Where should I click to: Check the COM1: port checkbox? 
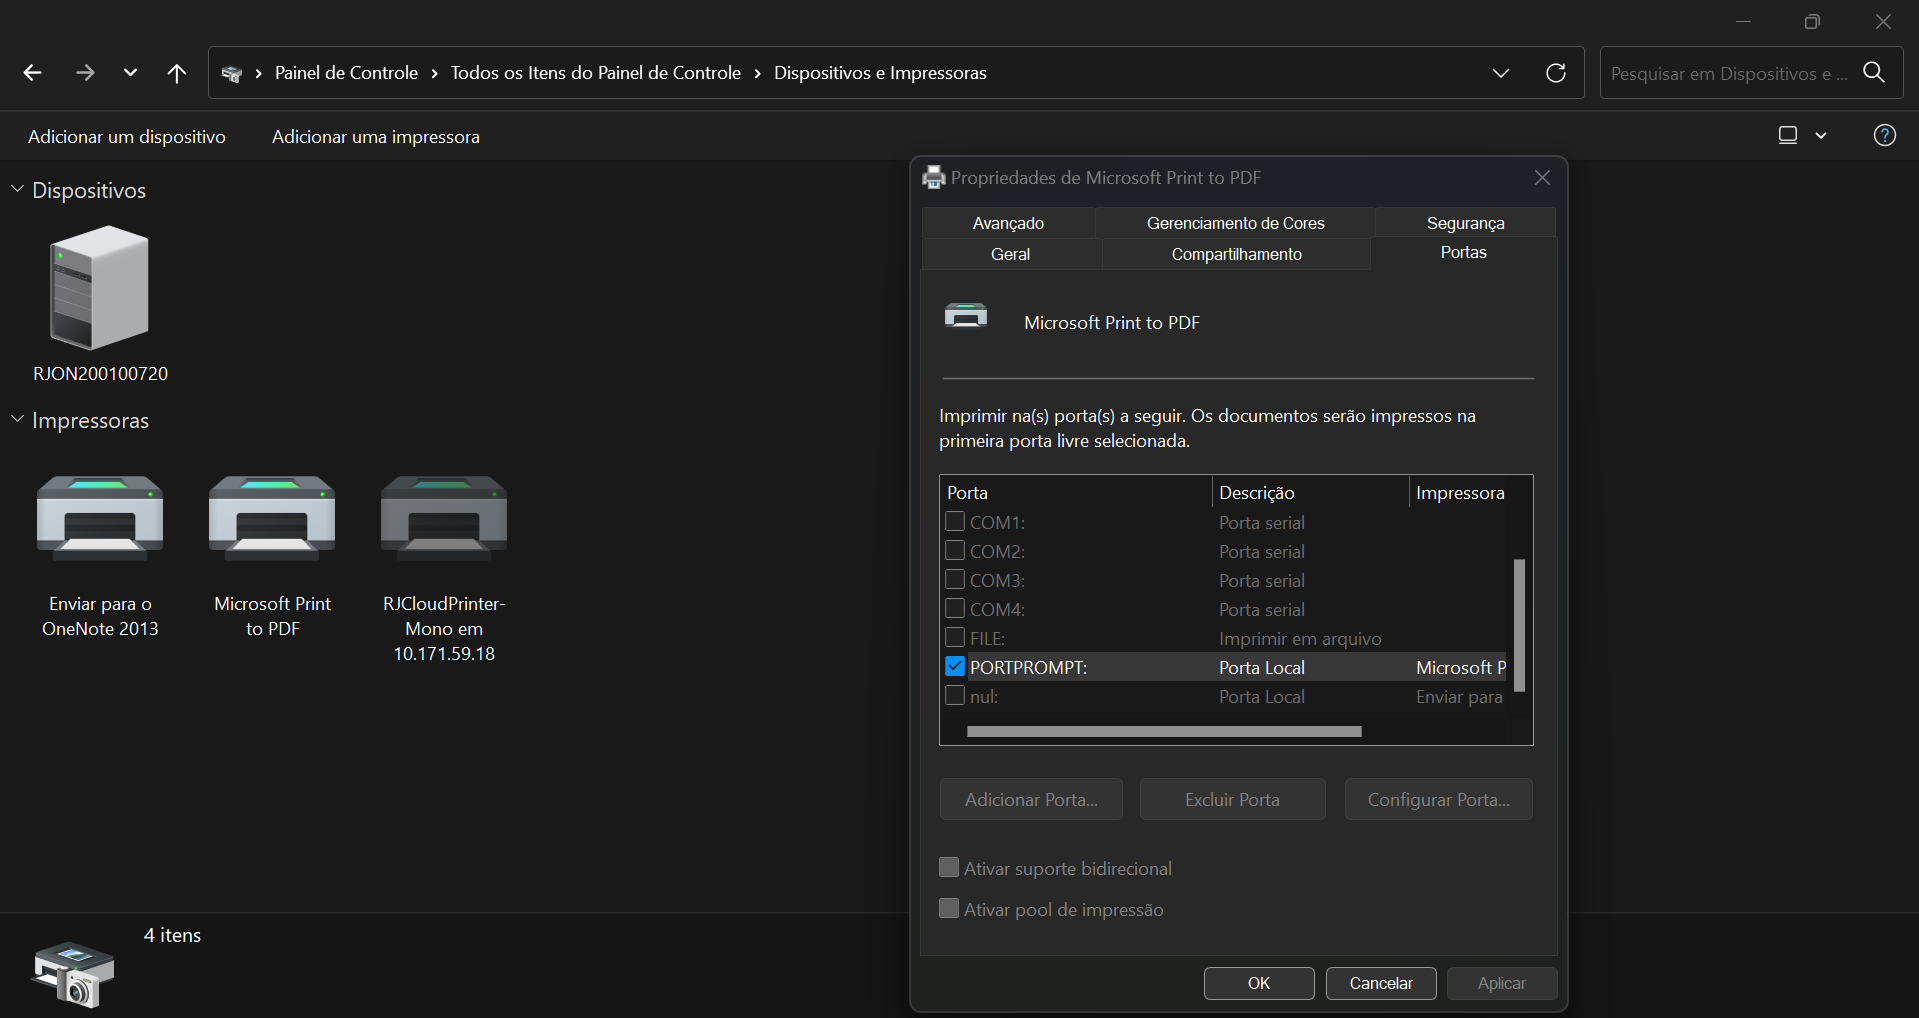[x=955, y=522]
